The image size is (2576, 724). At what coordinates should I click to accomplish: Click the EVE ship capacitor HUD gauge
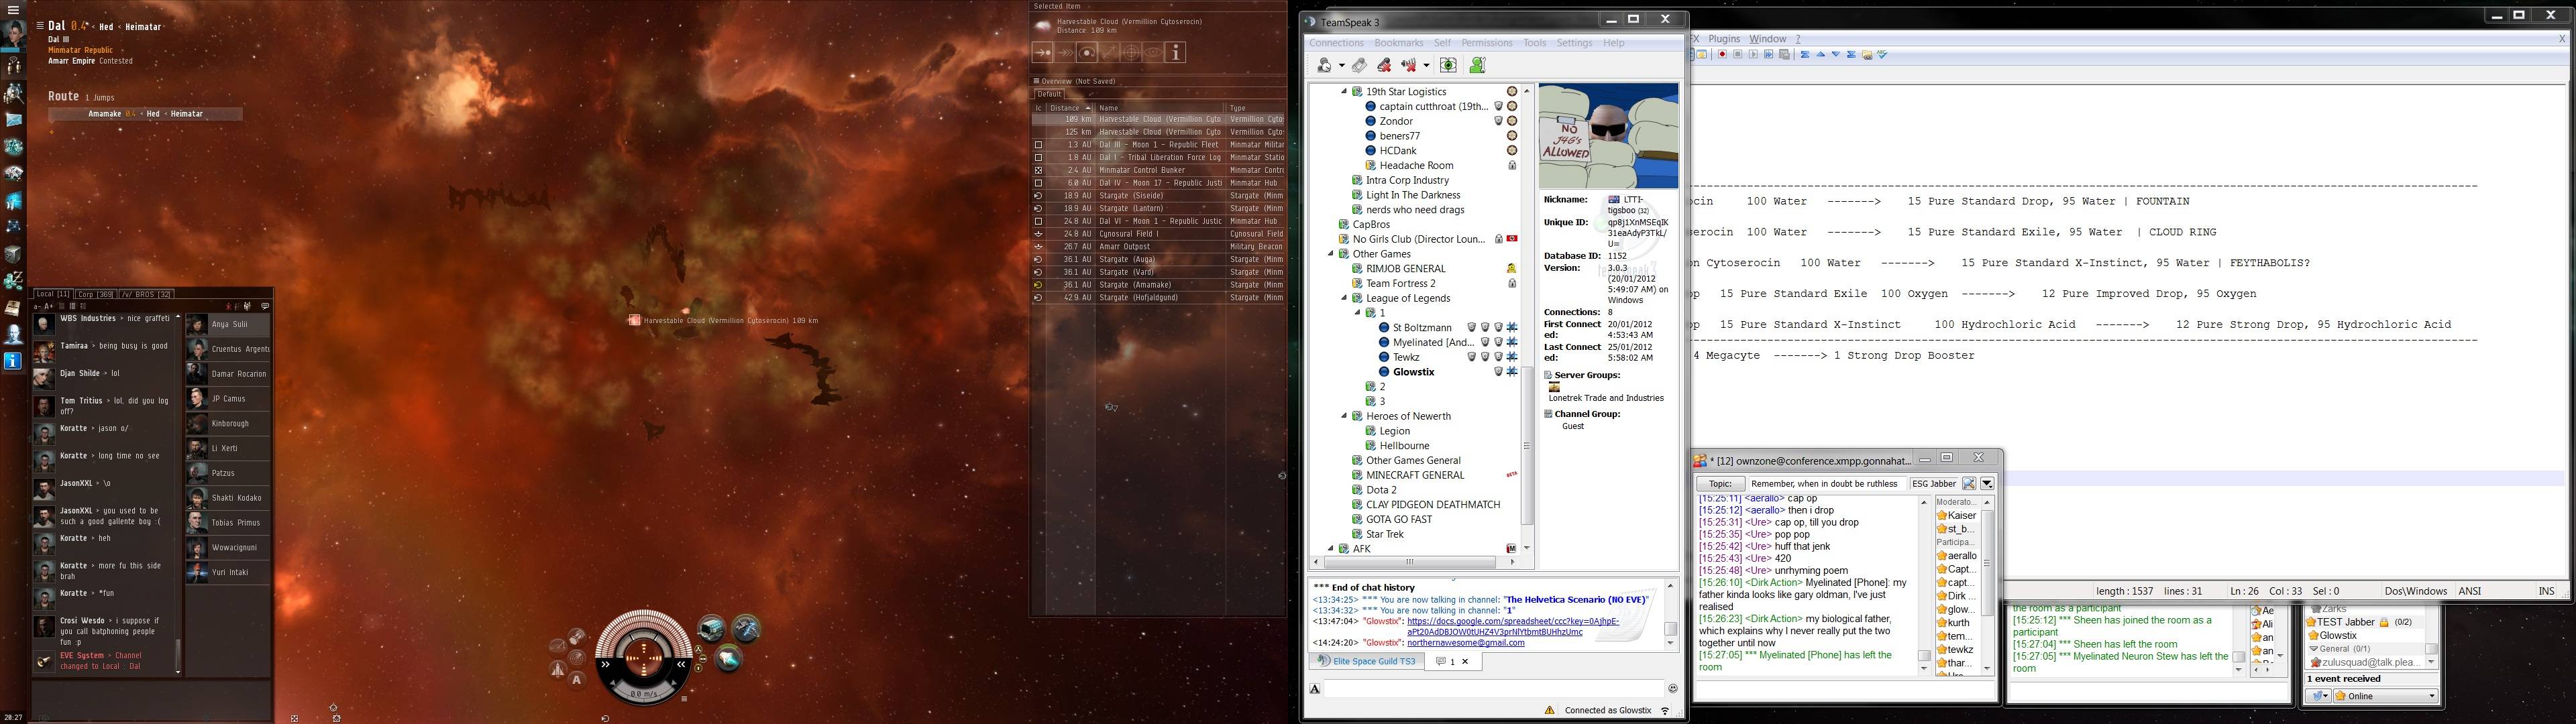tap(643, 657)
